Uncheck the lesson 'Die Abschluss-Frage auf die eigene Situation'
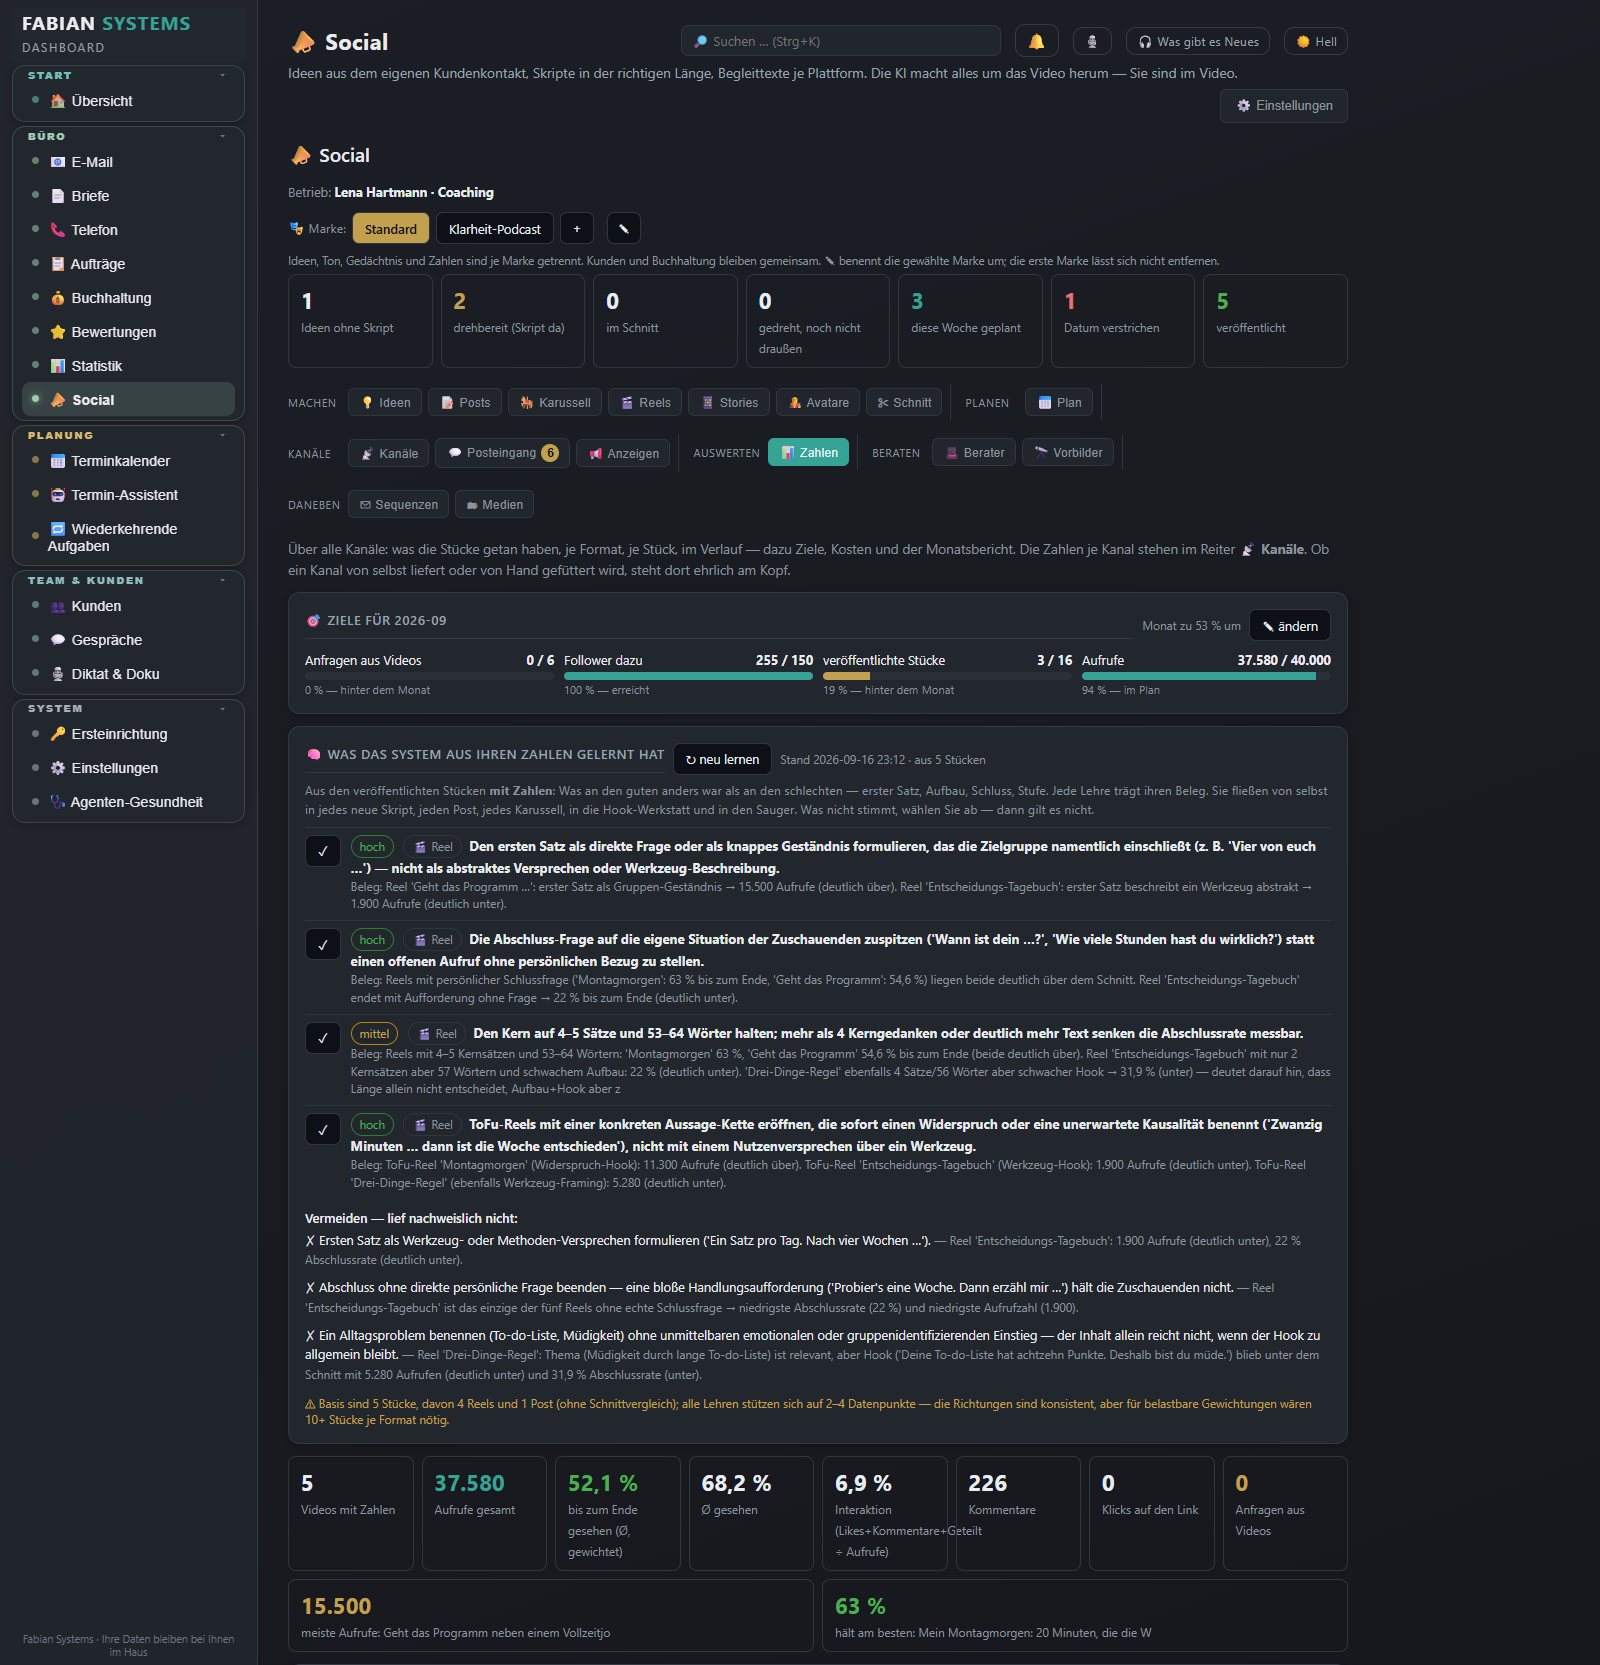The height and width of the screenshot is (1665, 1600). click(x=322, y=944)
